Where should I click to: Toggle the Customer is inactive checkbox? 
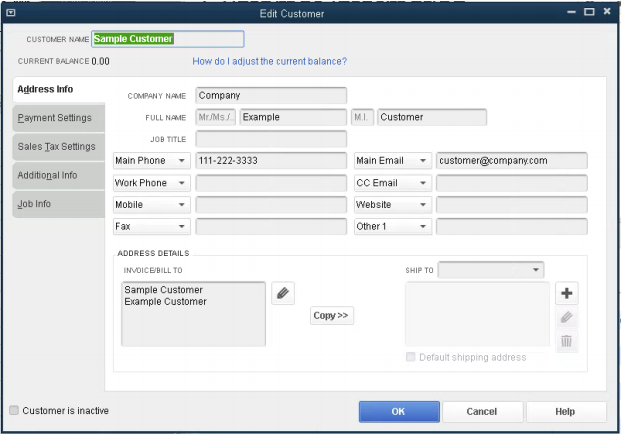click(x=14, y=410)
